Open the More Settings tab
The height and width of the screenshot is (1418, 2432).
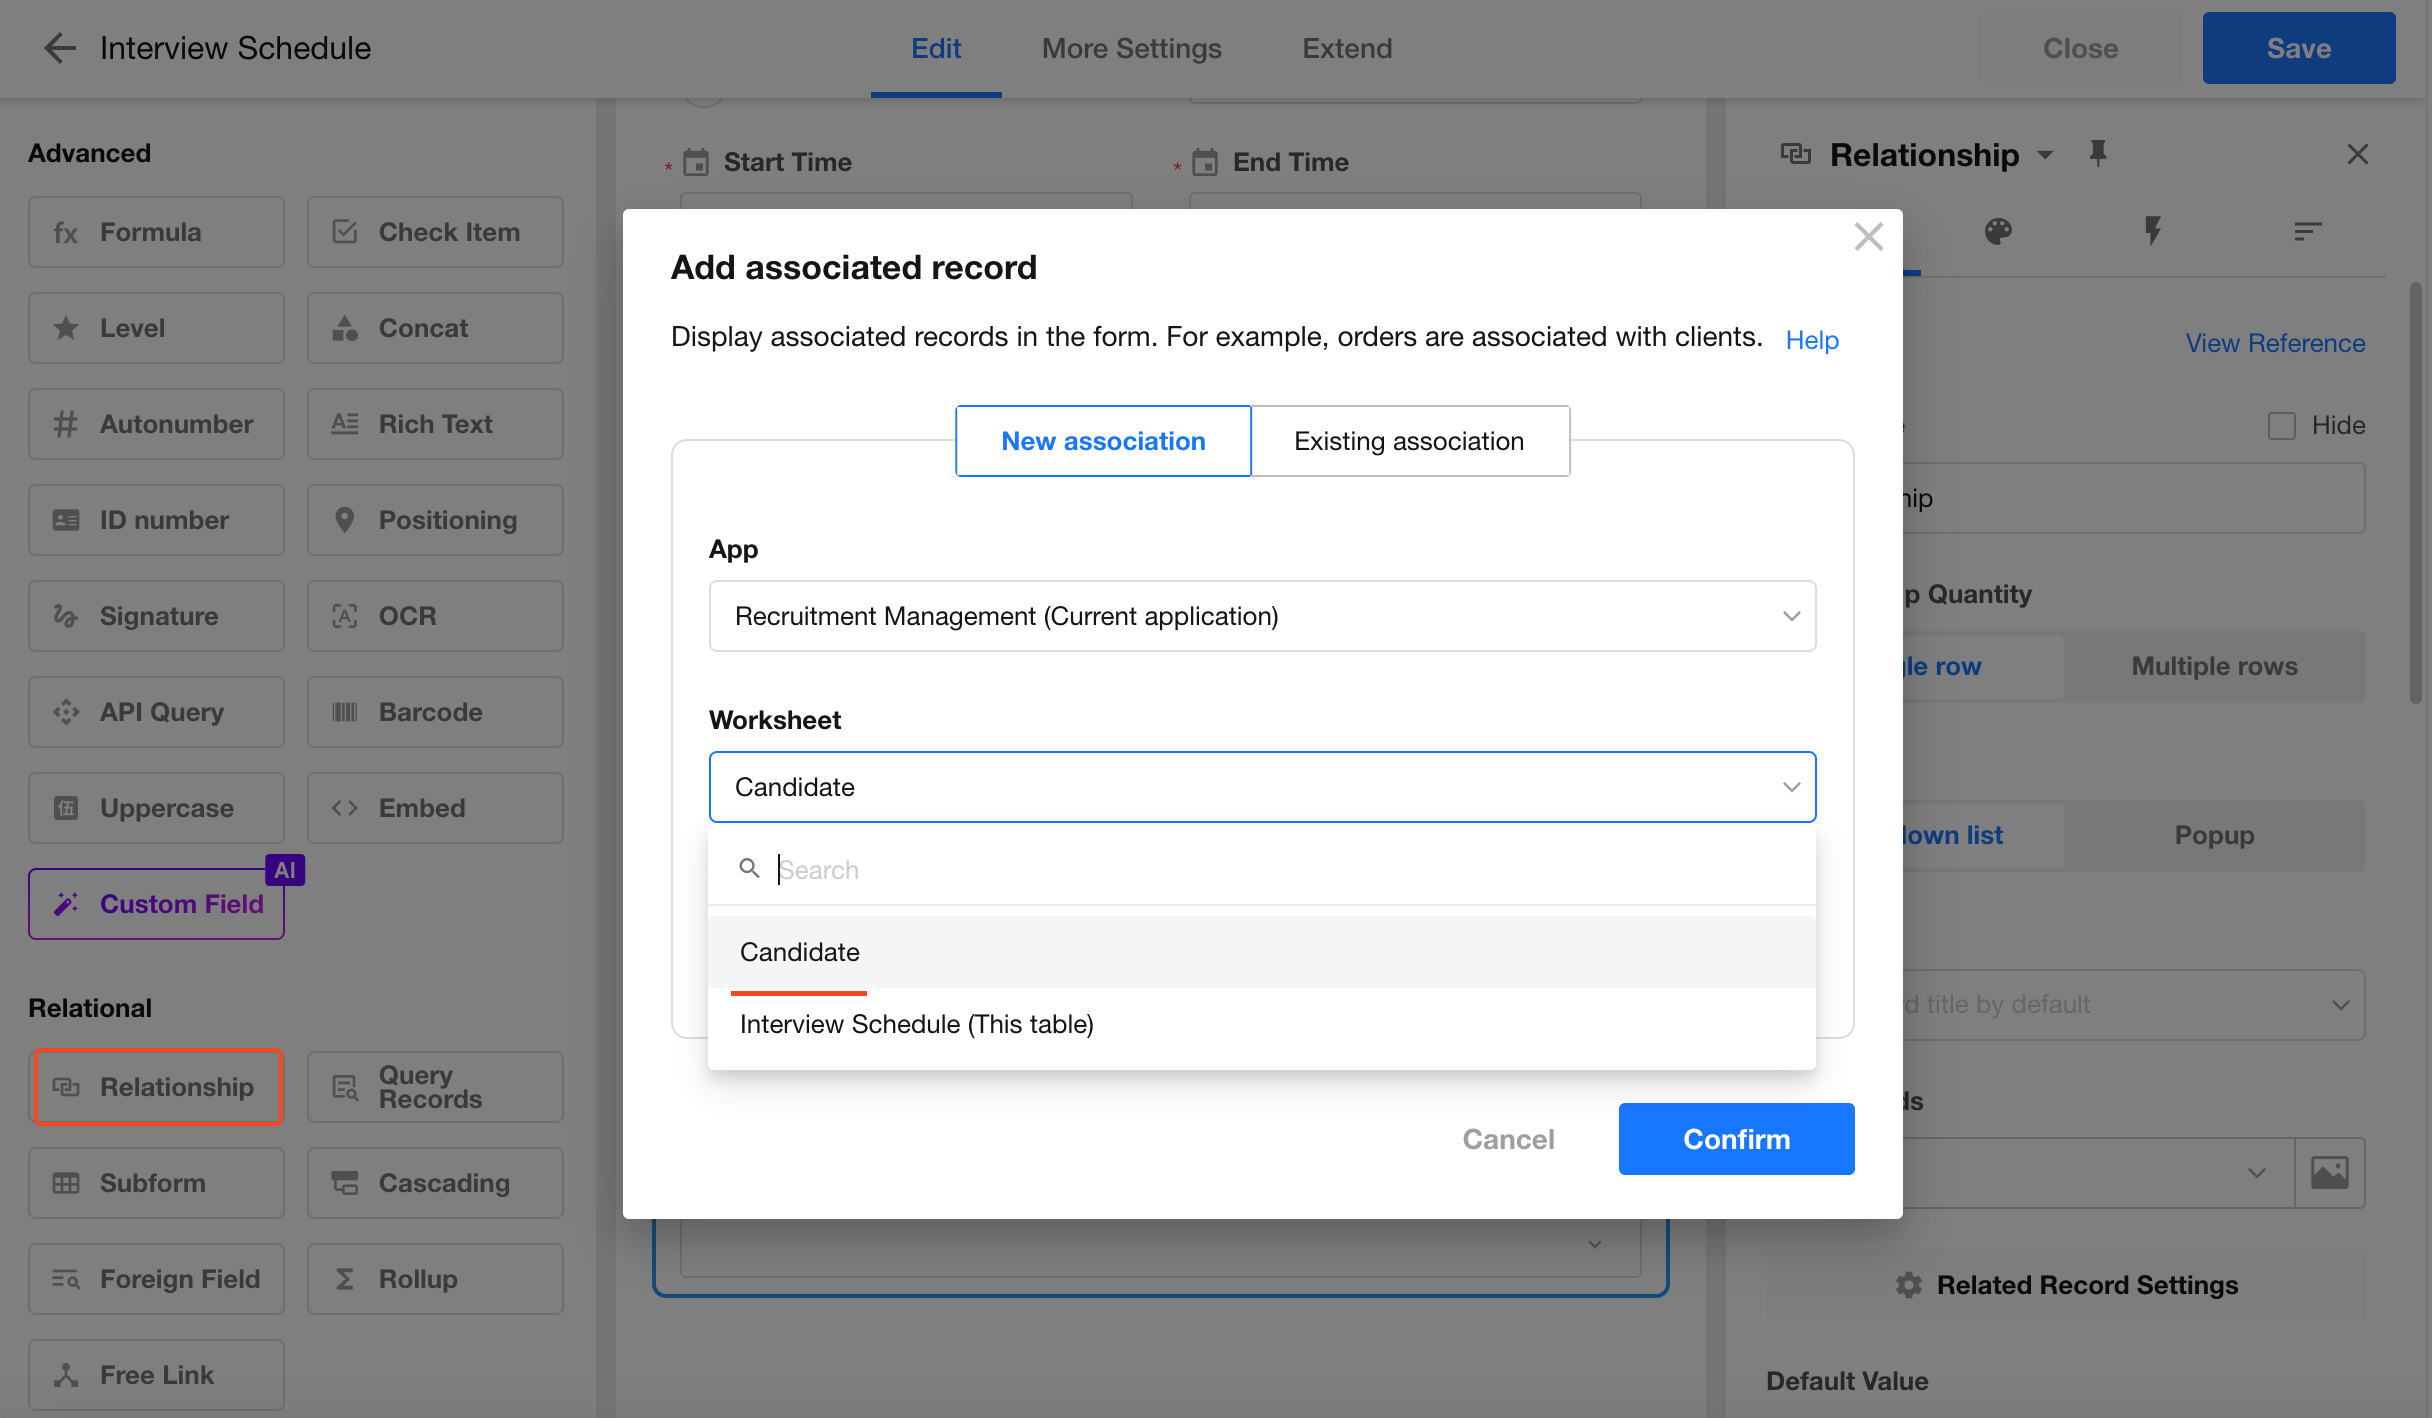(1131, 48)
